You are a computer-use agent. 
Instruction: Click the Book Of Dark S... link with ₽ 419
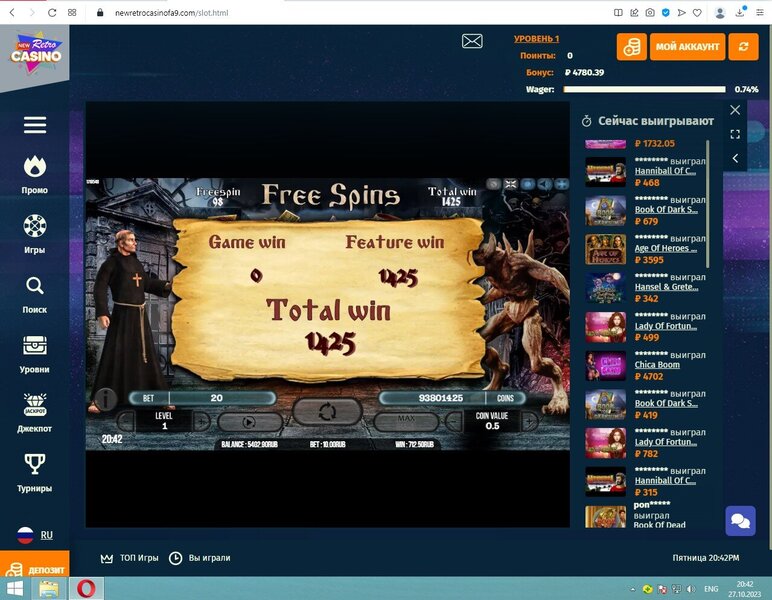tap(666, 404)
